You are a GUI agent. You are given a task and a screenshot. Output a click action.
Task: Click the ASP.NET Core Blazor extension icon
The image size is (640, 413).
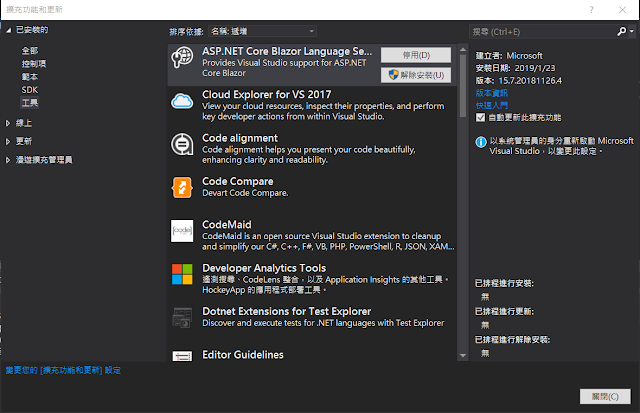click(182, 57)
